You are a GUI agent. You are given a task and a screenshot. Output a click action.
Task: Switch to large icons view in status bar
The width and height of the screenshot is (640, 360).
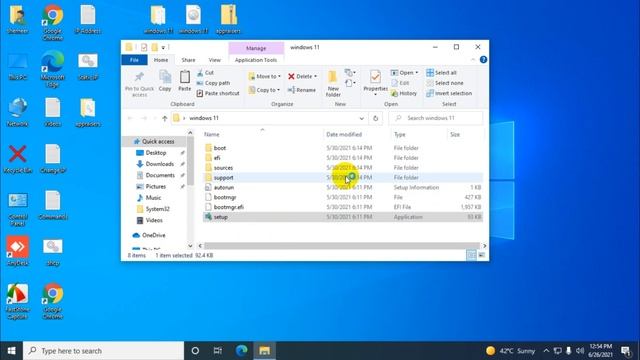point(482,256)
